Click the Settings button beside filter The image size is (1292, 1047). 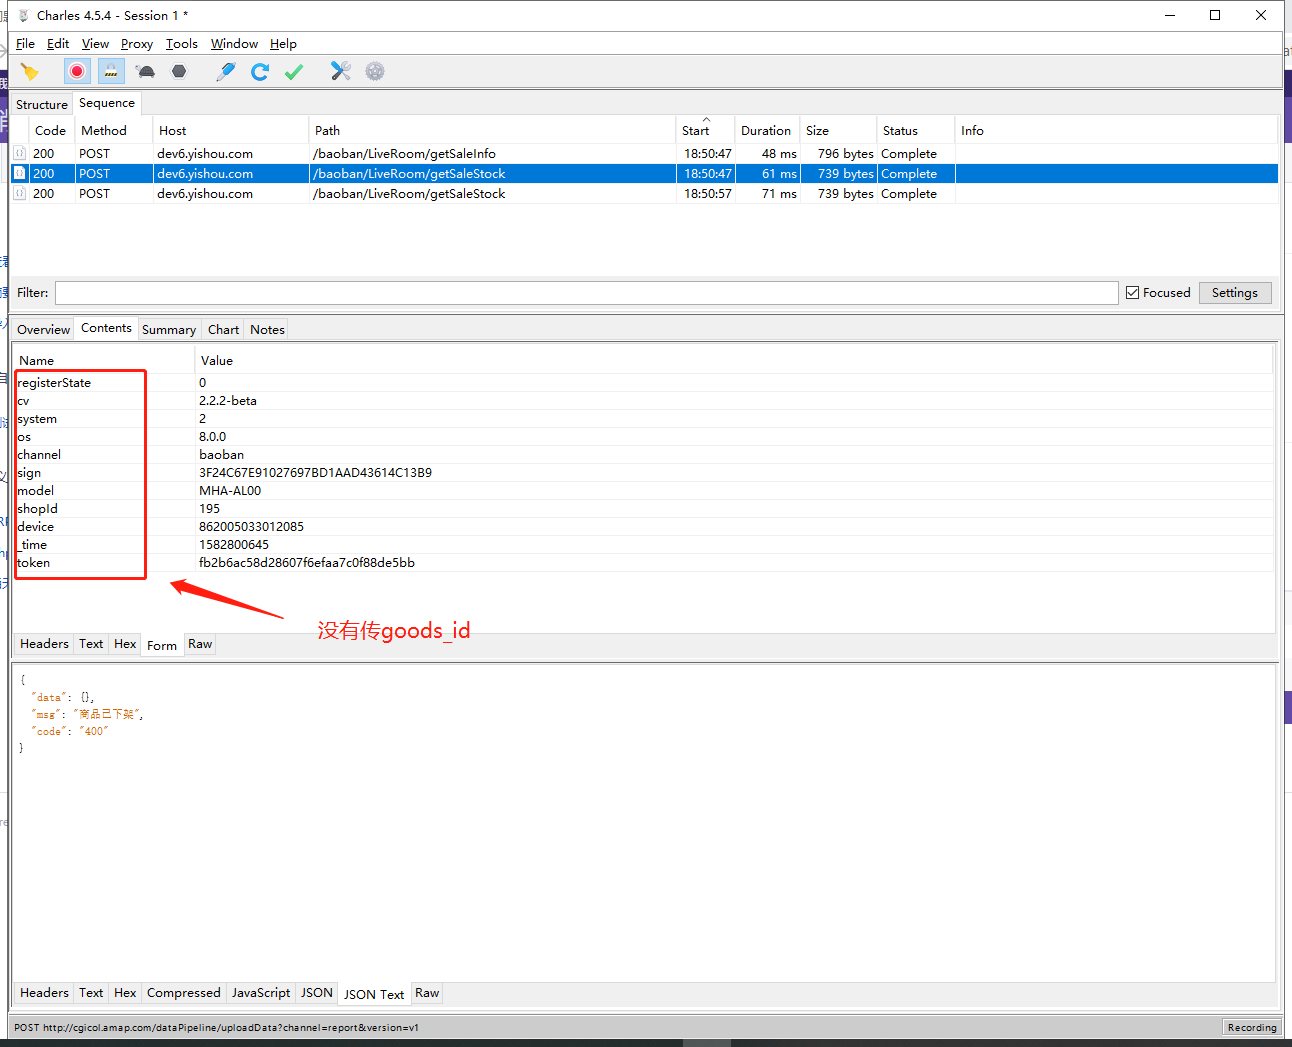tap(1235, 293)
